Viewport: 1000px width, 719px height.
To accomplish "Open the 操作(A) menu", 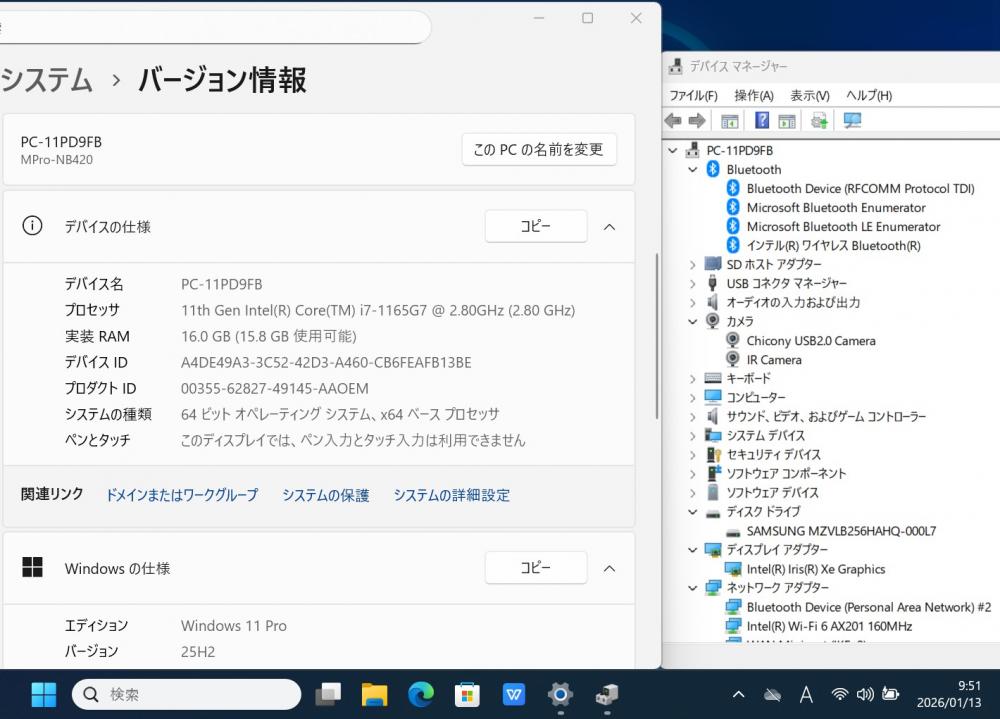I will click(753, 96).
